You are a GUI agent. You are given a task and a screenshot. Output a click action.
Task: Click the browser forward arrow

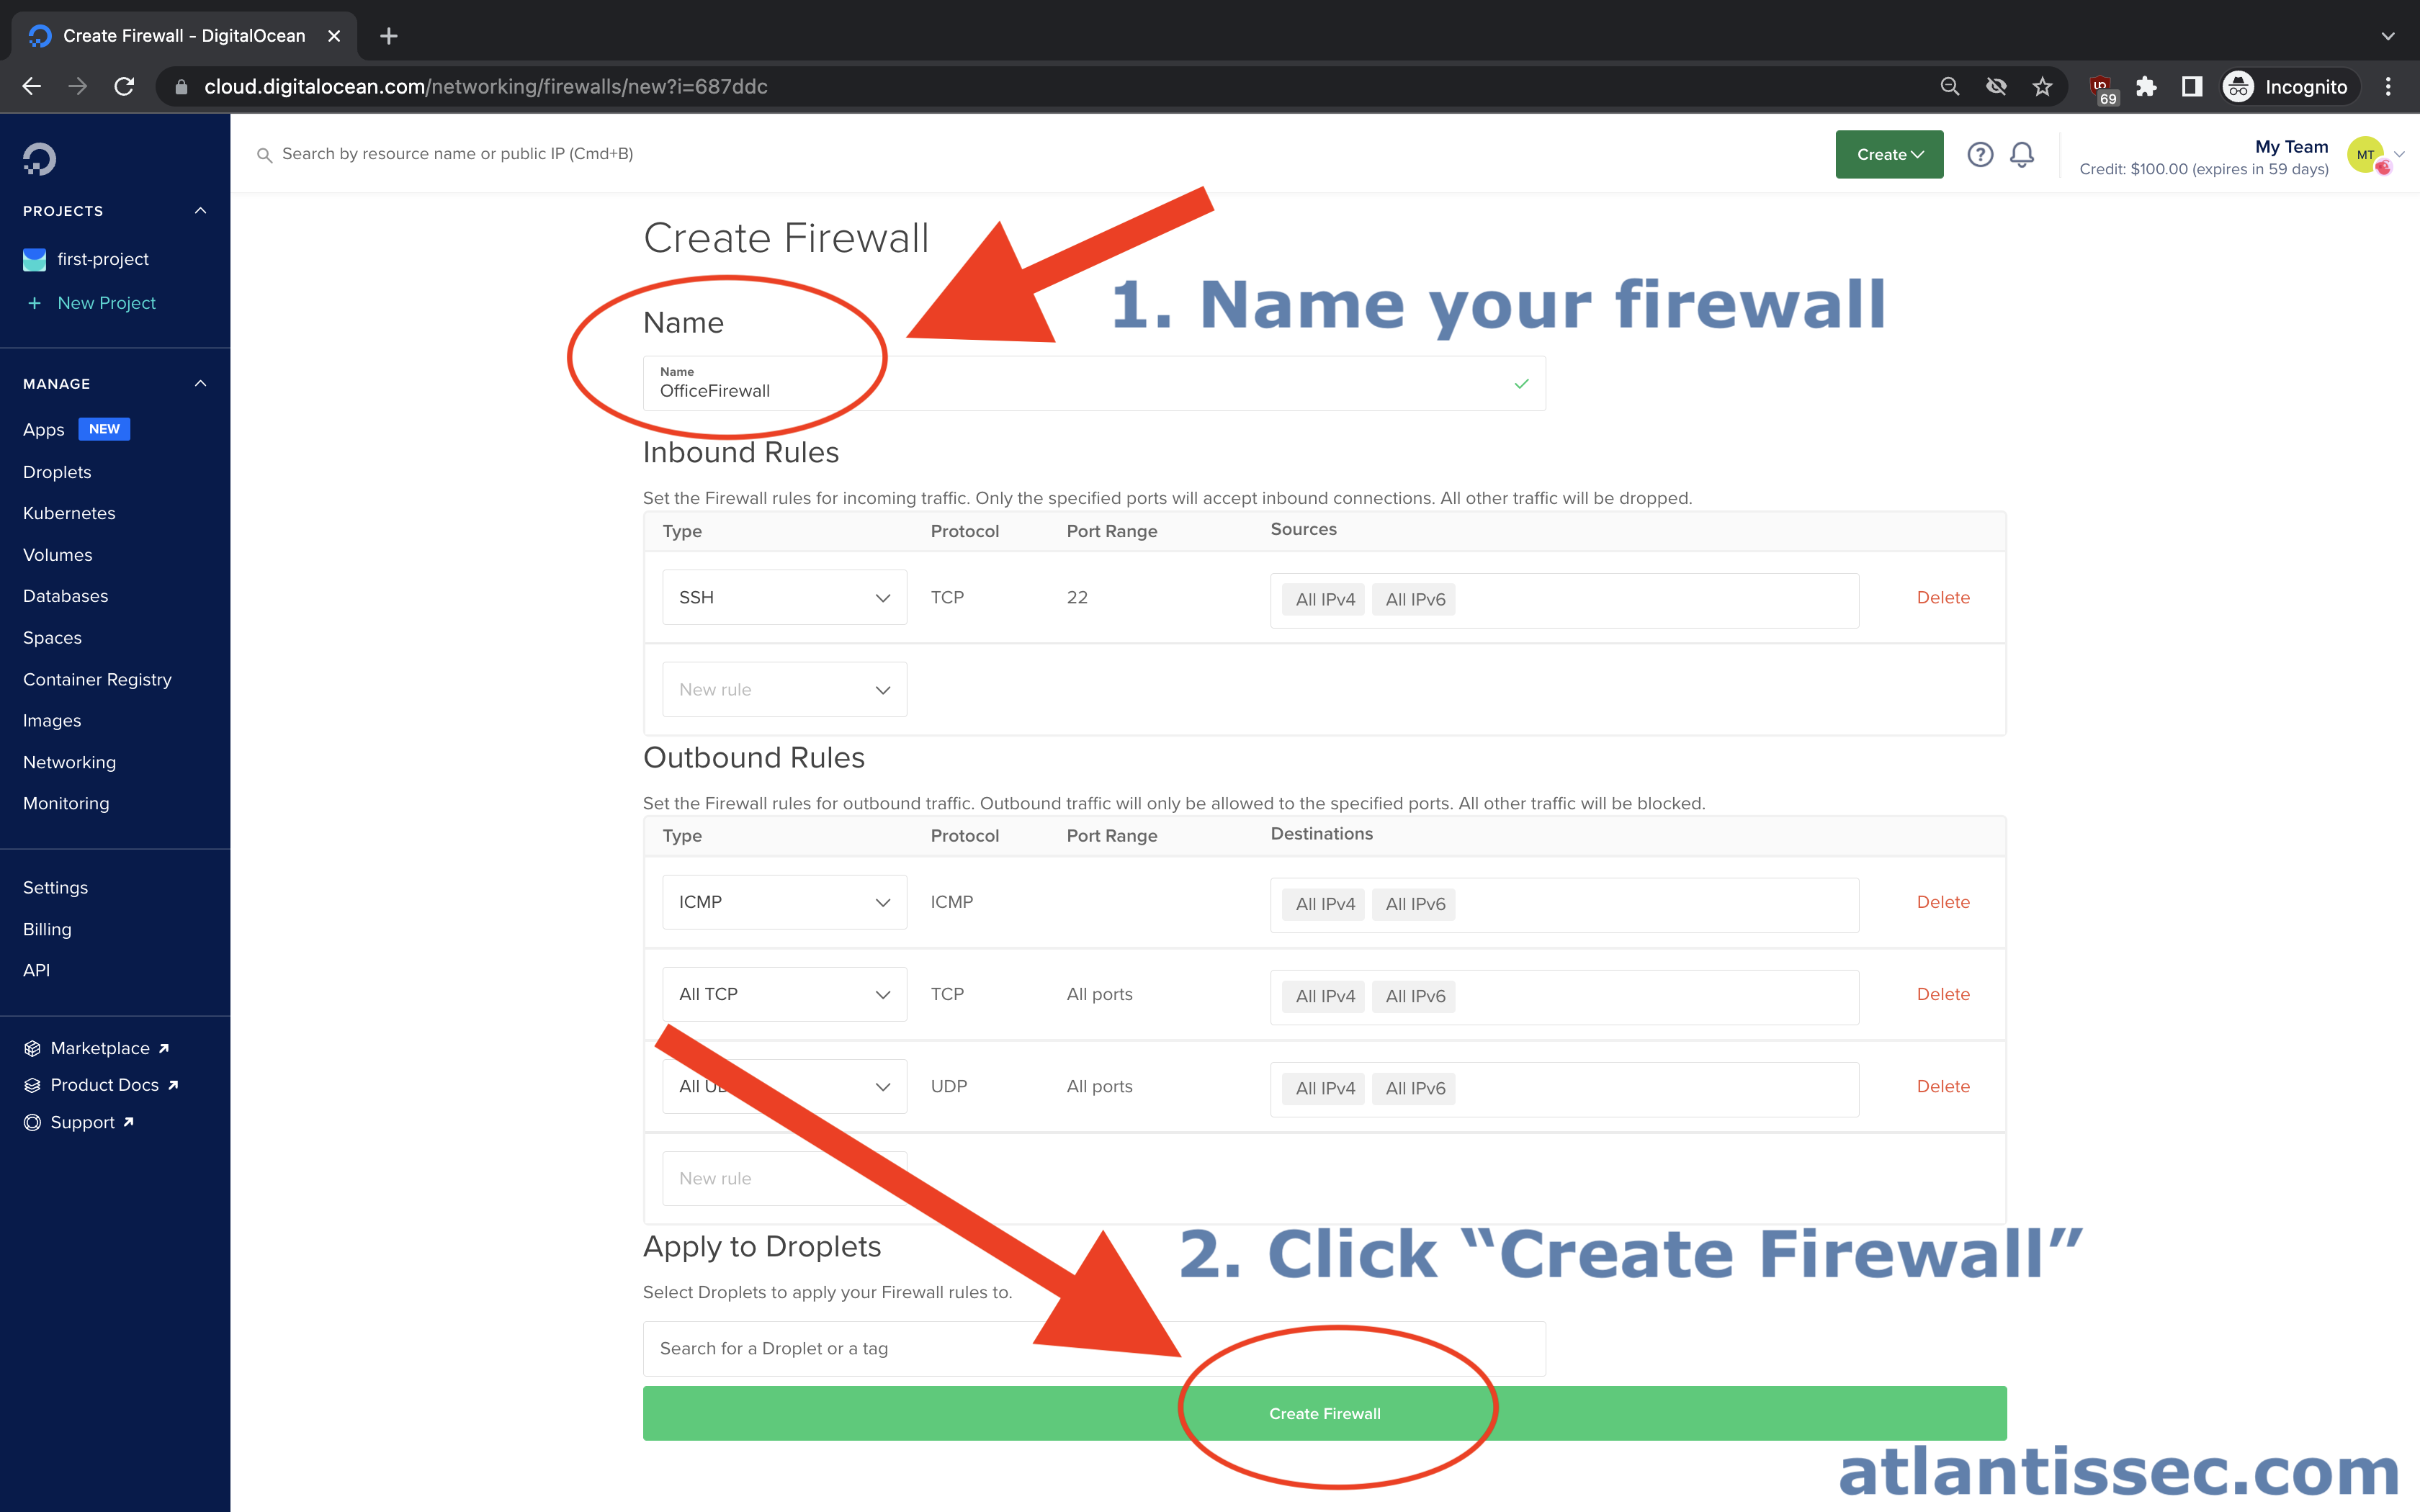[x=77, y=87]
